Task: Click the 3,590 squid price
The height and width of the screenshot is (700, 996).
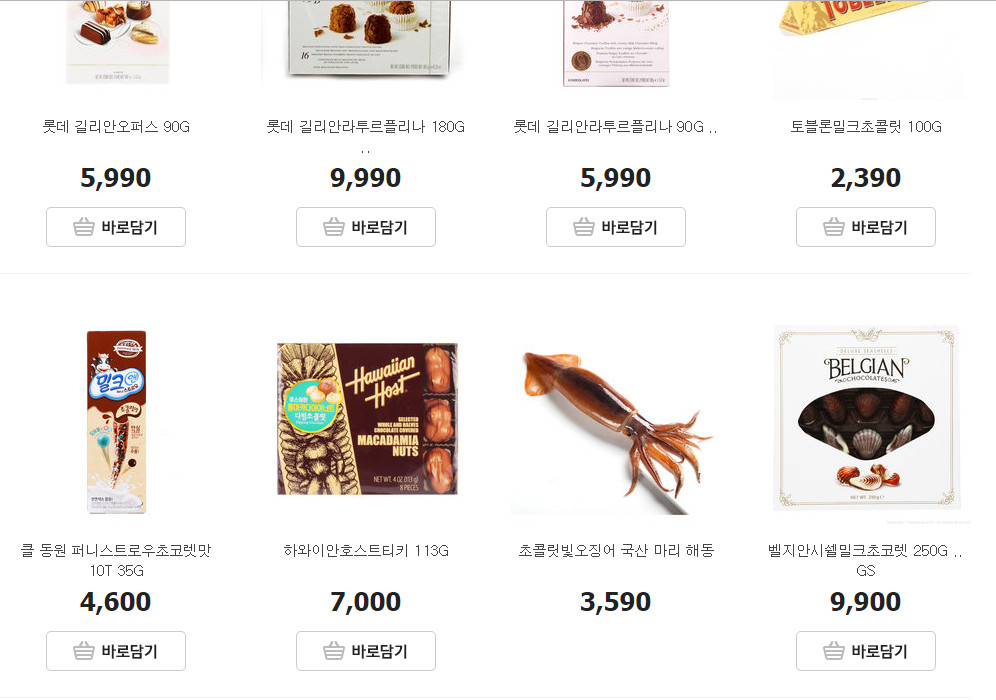Action: click(x=616, y=602)
